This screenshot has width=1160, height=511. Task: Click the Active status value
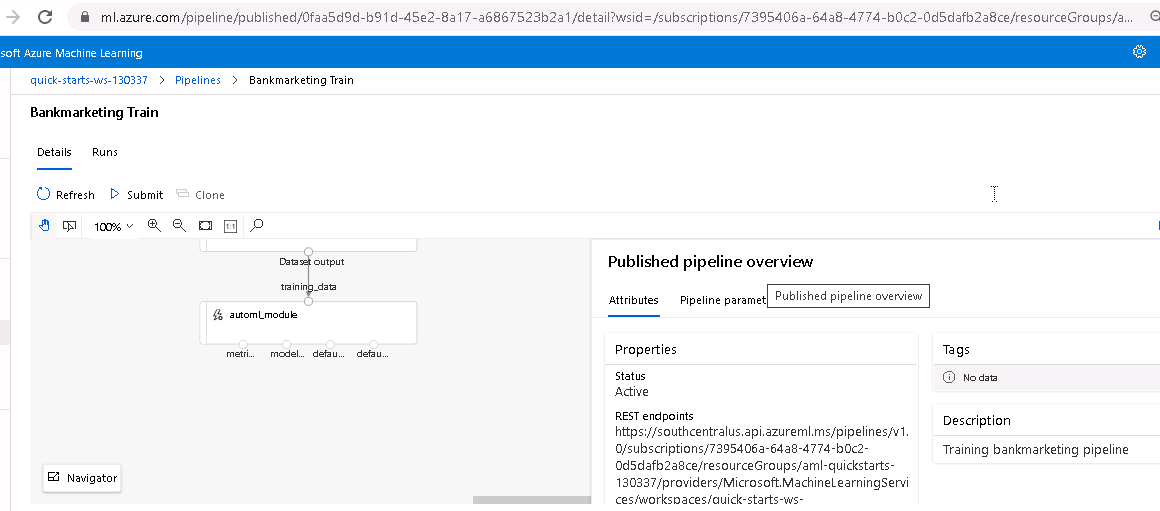(631, 391)
